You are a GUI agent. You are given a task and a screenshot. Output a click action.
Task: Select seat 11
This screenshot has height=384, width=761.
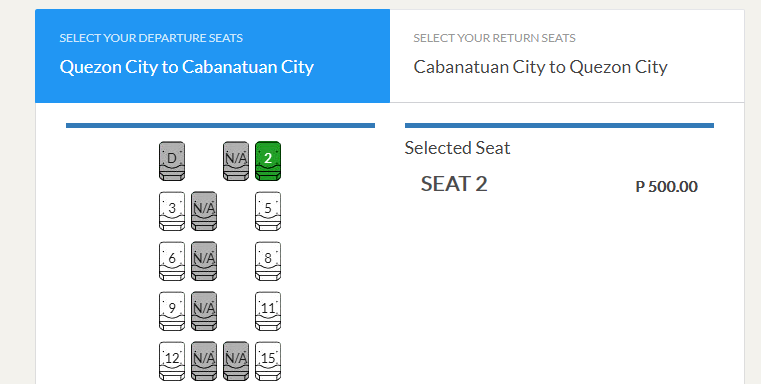coord(268,311)
